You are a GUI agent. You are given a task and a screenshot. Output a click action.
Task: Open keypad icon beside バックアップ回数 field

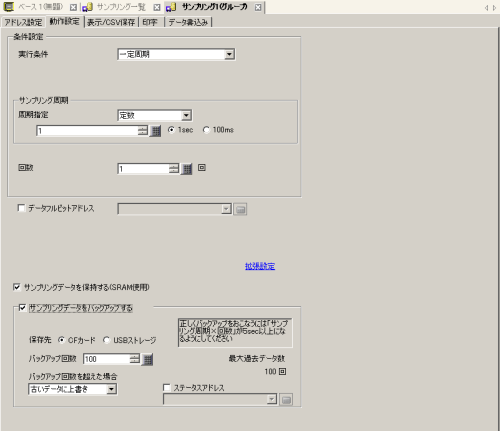[147, 359]
